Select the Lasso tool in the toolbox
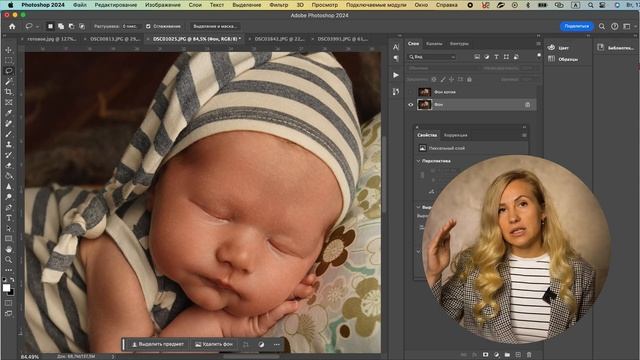The height and width of the screenshot is (360, 640). [x=9, y=71]
